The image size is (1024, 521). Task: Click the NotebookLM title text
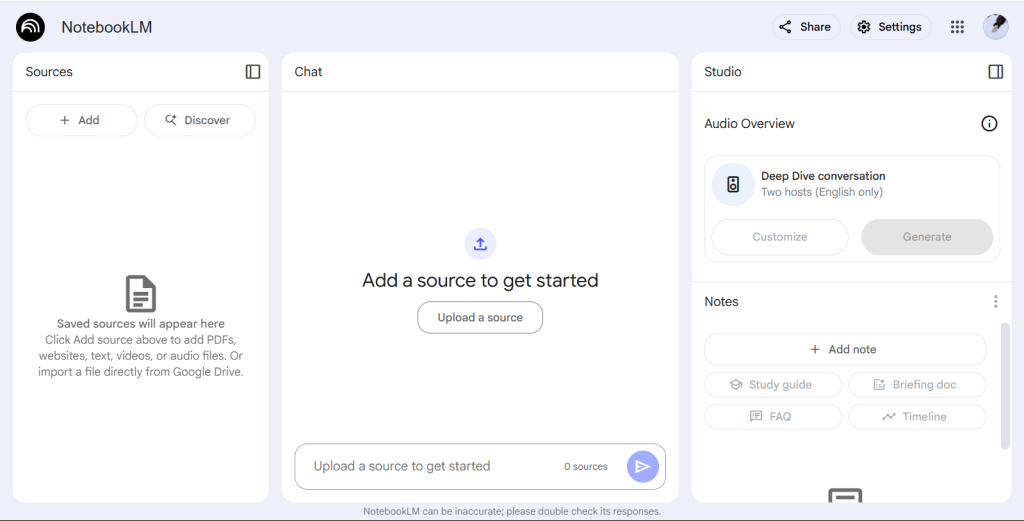106,27
